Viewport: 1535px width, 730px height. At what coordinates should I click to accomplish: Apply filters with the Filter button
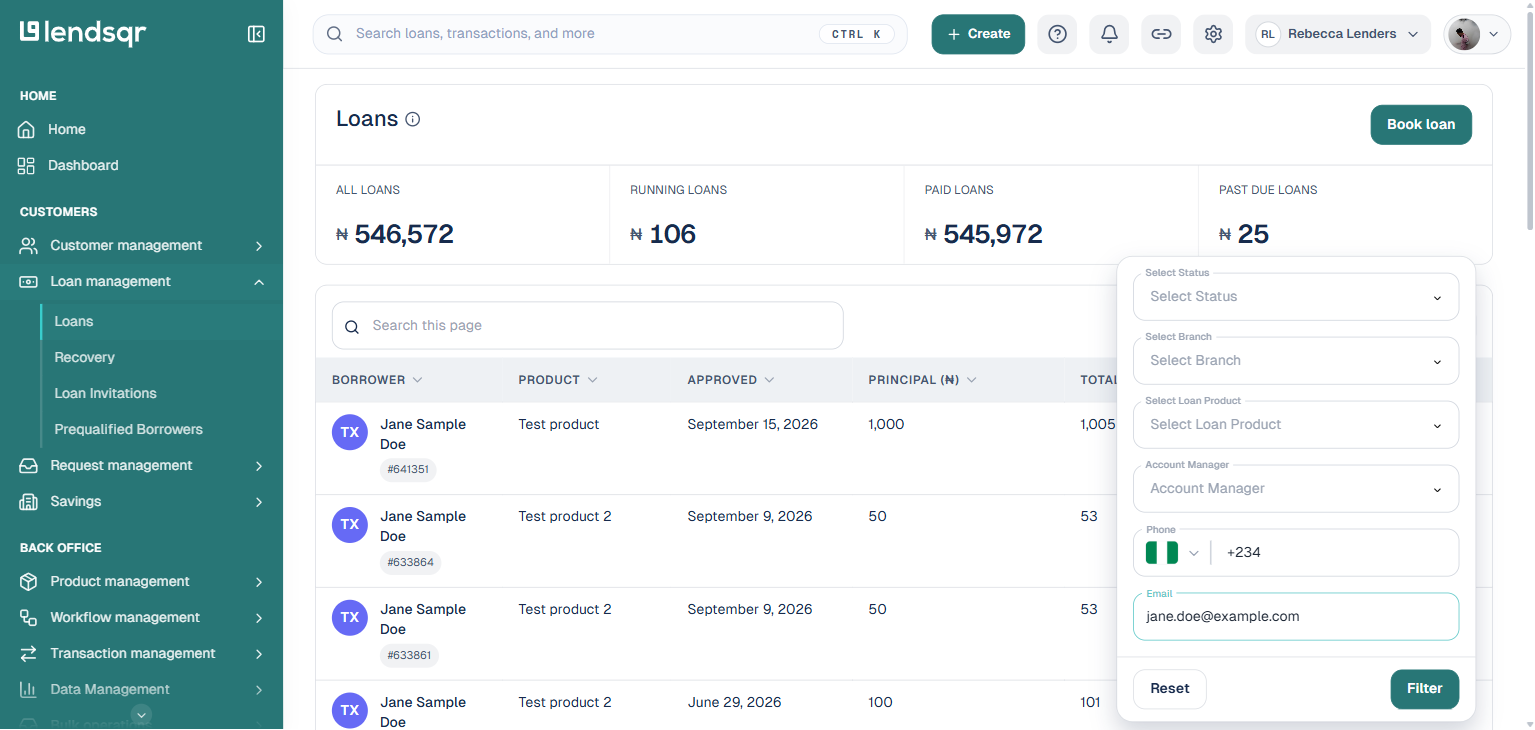pyautogui.click(x=1425, y=689)
